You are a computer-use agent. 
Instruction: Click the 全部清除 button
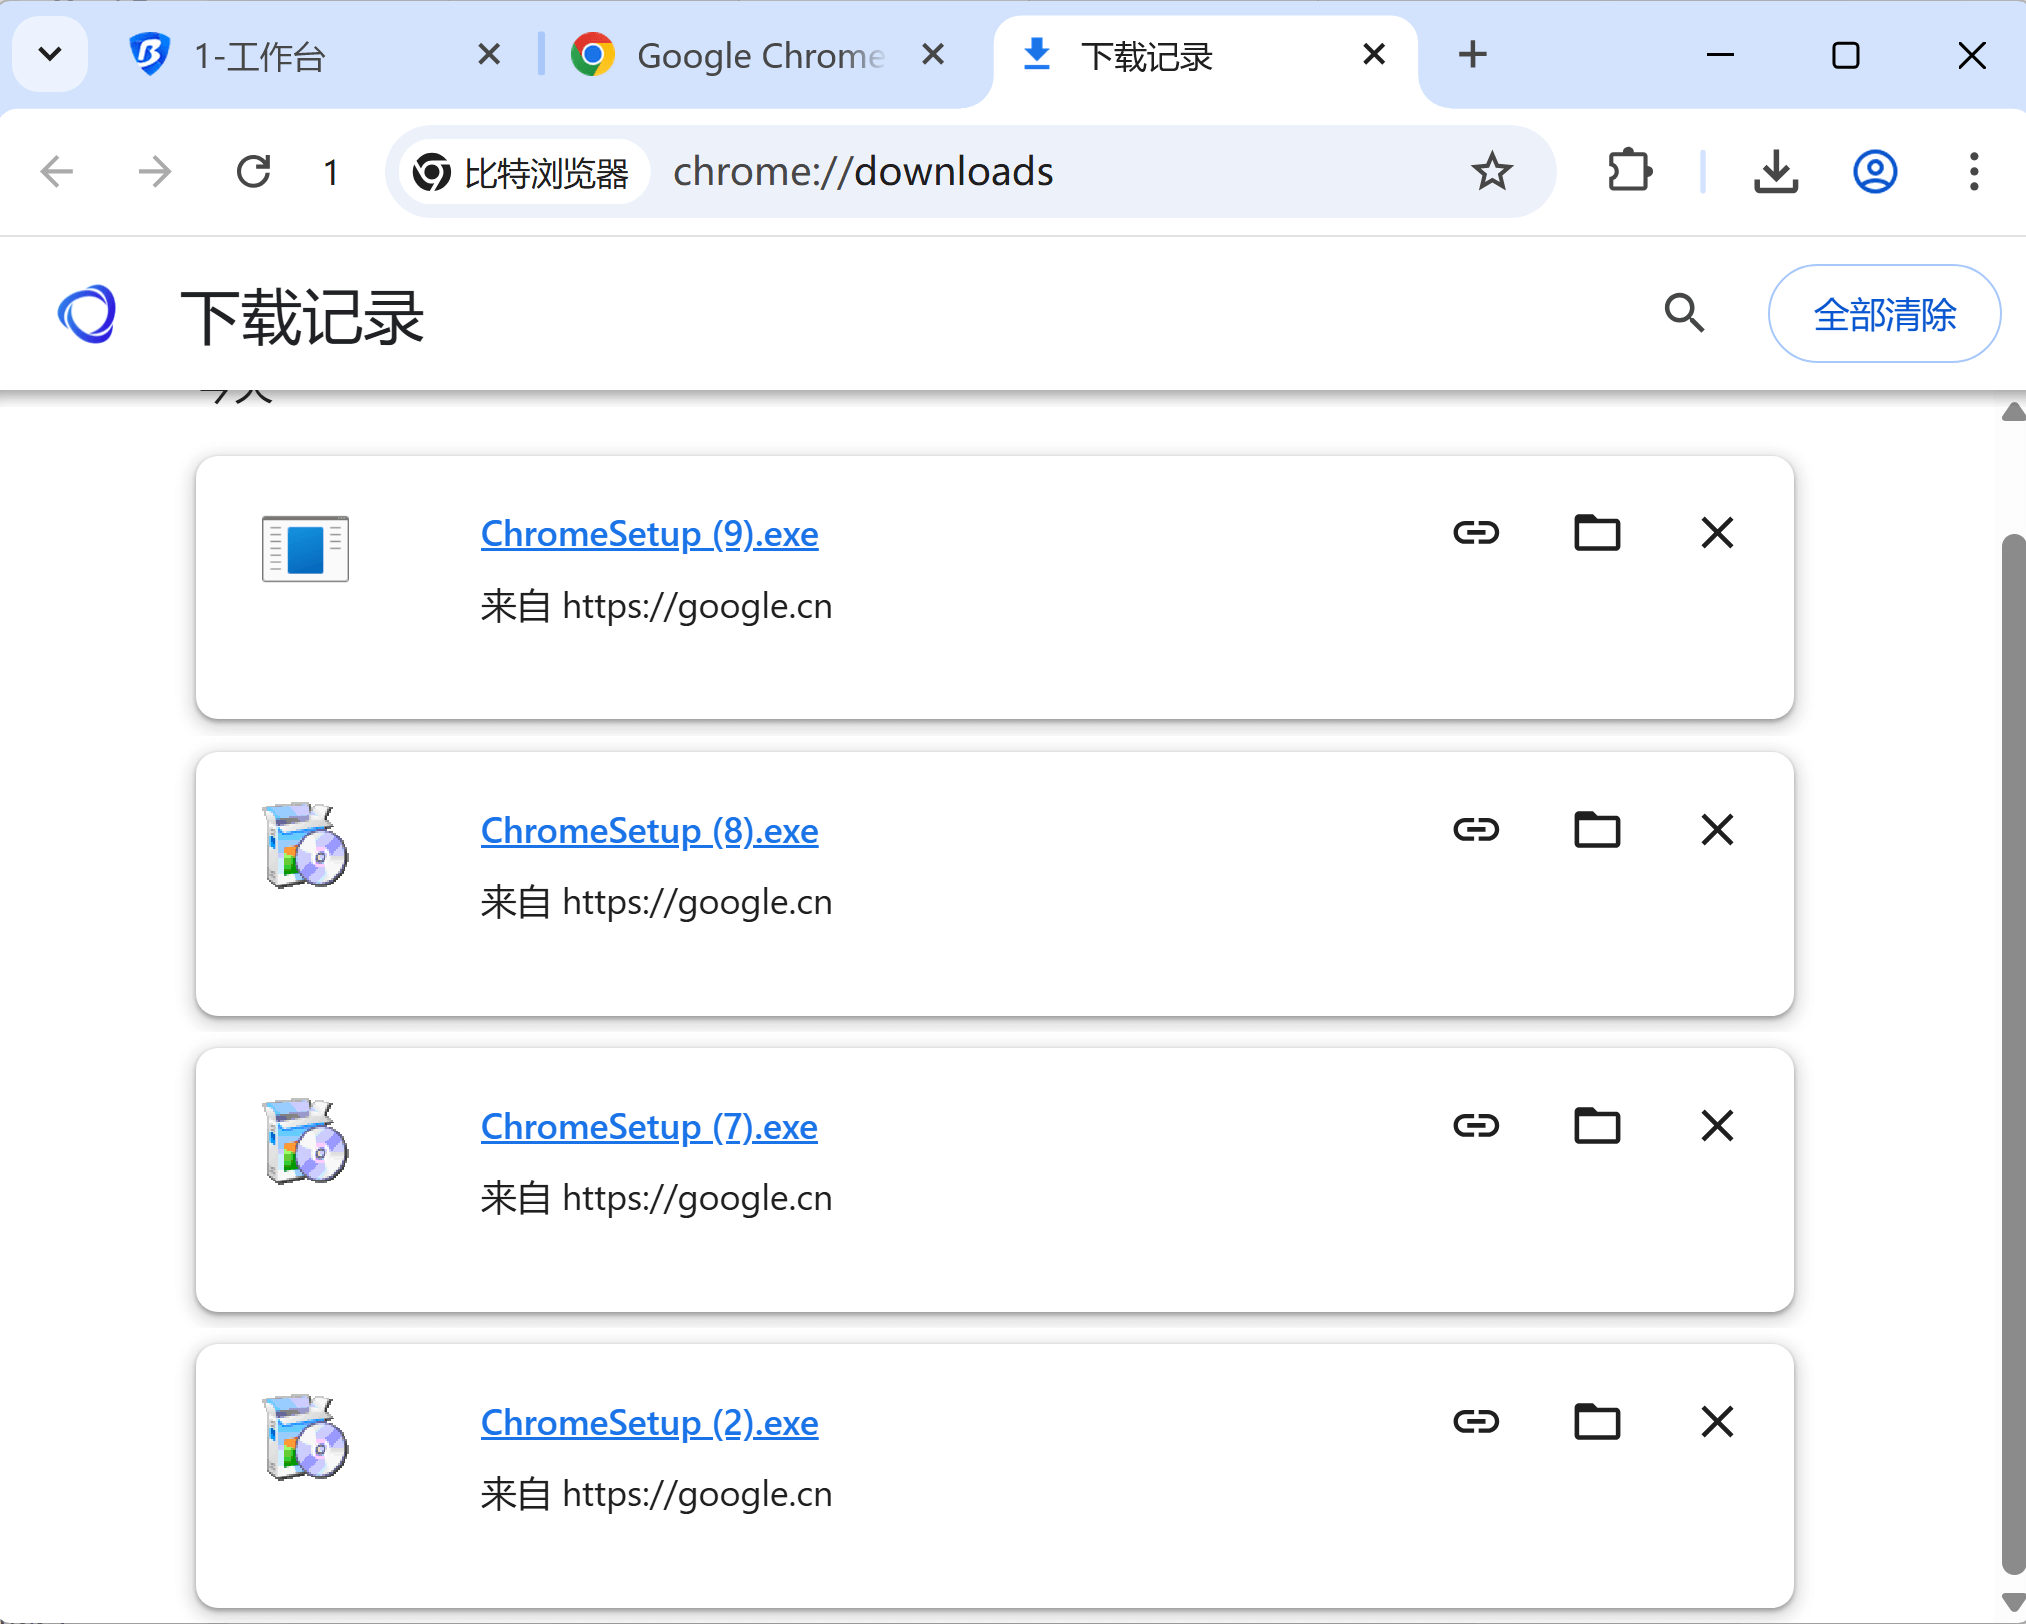tap(1884, 314)
